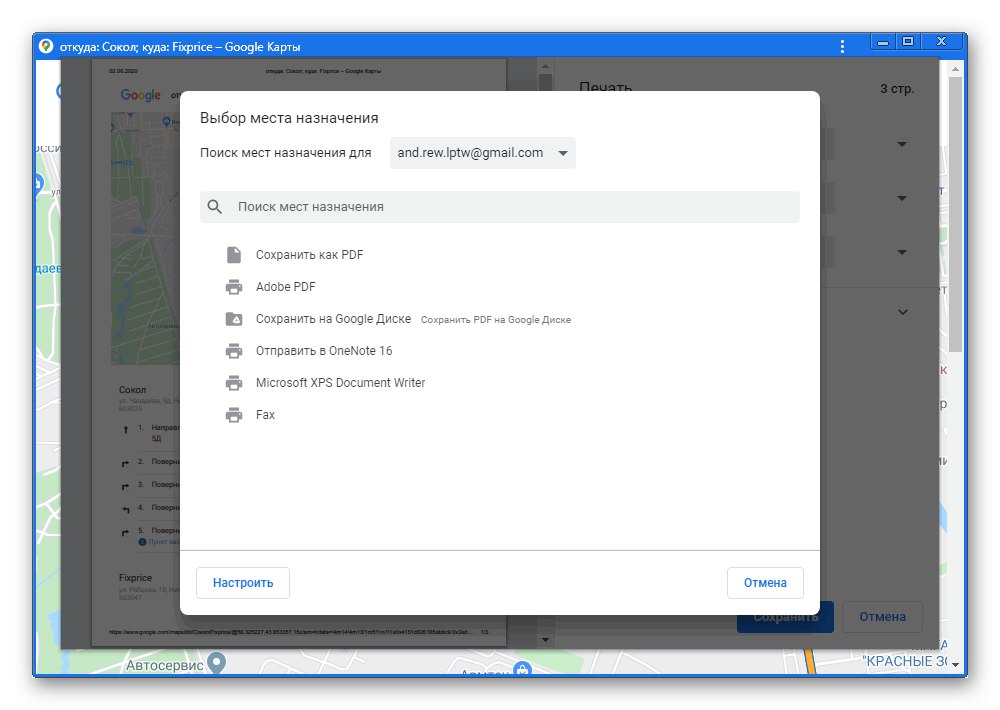
Task: Click the Сохранить PDF на Google Диске hint text
Action: pyautogui.click(x=496, y=320)
